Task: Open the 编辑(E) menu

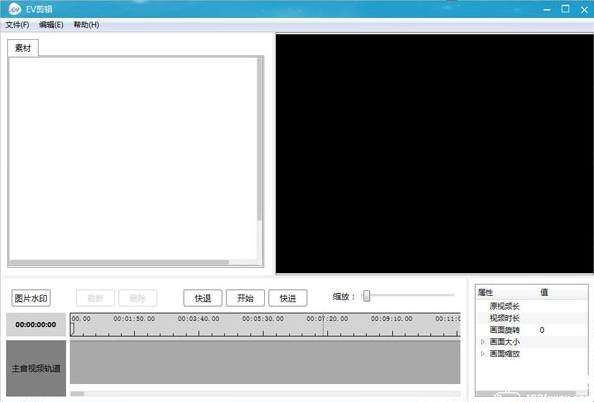Action: pyautogui.click(x=51, y=25)
